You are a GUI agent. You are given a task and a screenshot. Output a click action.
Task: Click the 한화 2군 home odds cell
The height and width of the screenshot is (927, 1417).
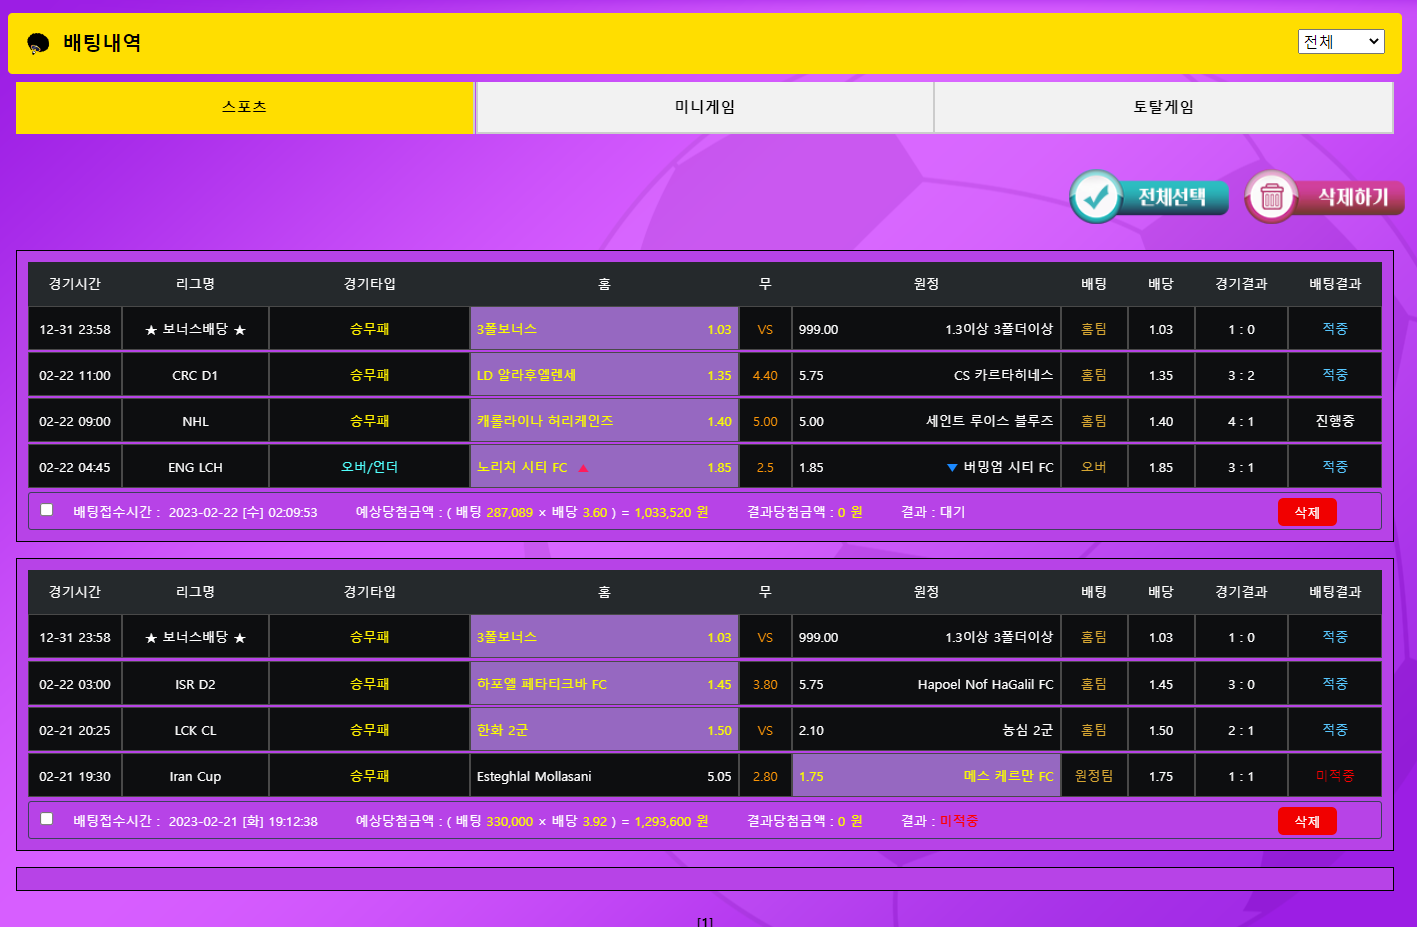(604, 731)
